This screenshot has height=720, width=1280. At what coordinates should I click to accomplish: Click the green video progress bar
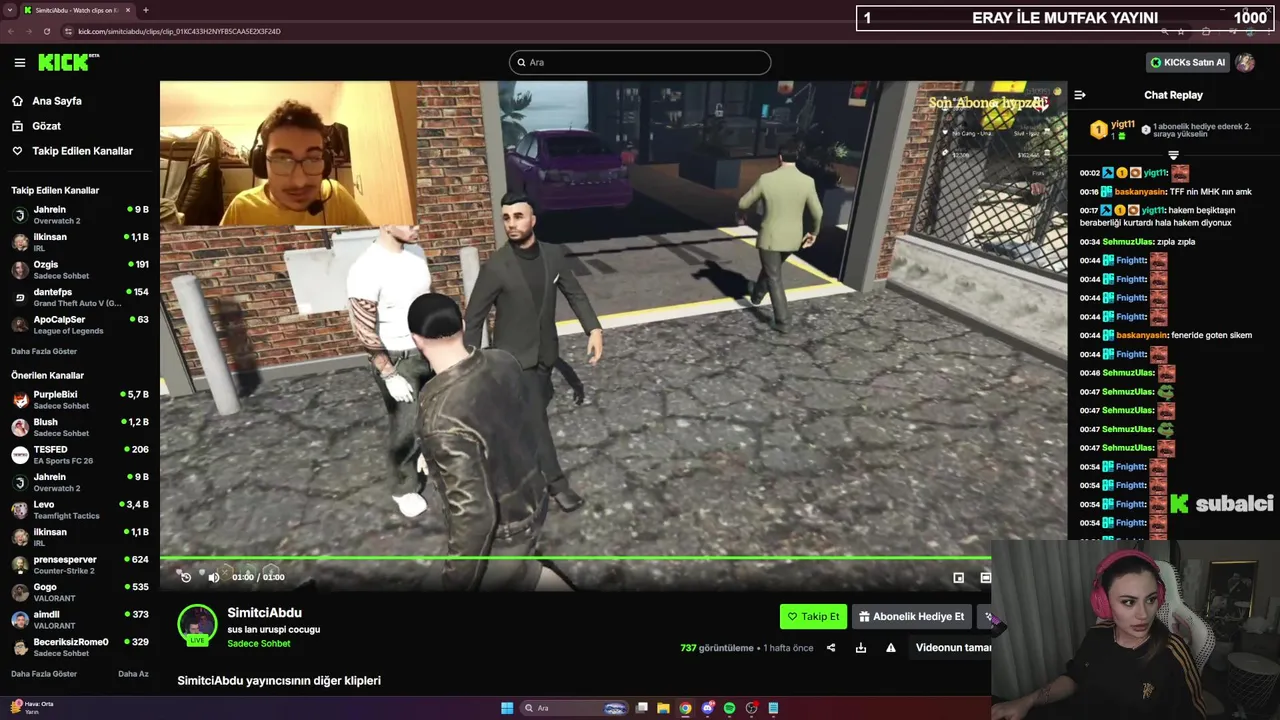[575, 558]
